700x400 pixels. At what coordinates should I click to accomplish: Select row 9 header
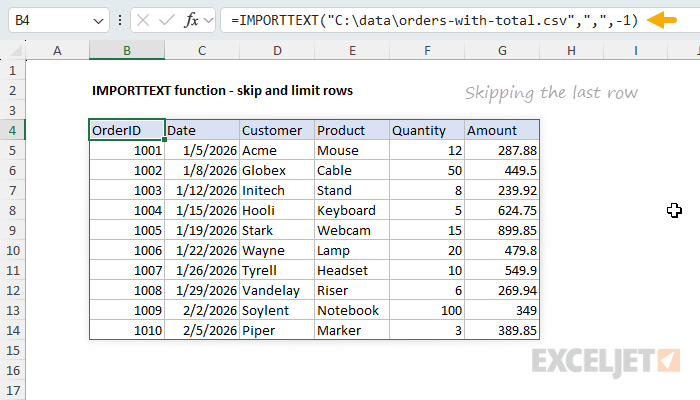[x=12, y=230]
